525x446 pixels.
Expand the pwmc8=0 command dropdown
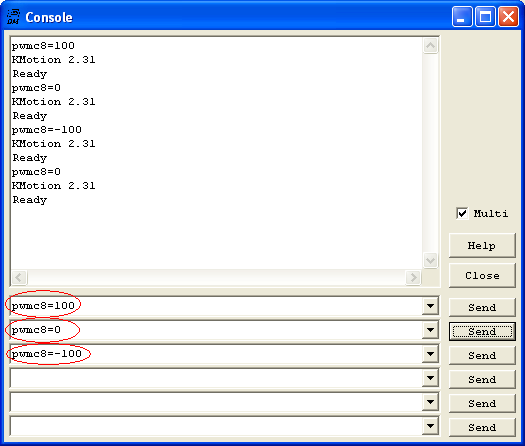(x=430, y=330)
